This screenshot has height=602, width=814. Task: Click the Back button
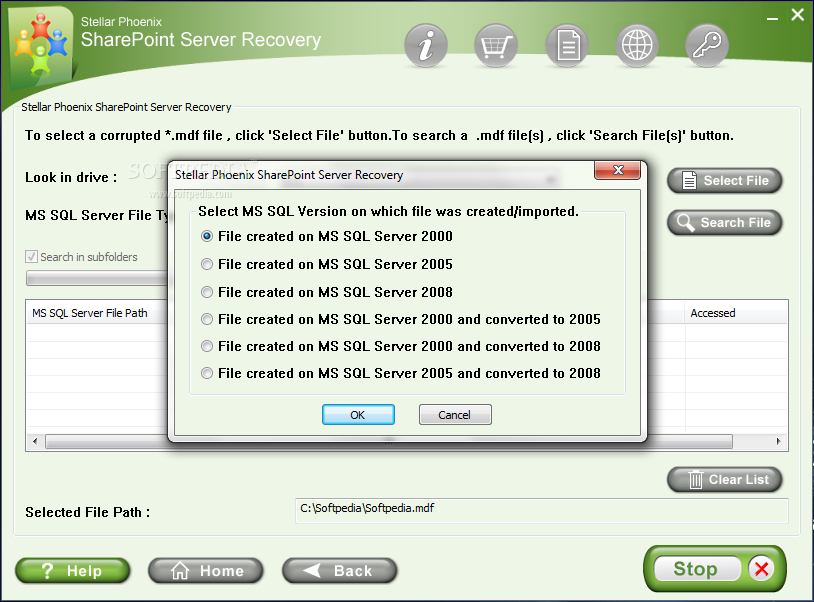coord(340,571)
